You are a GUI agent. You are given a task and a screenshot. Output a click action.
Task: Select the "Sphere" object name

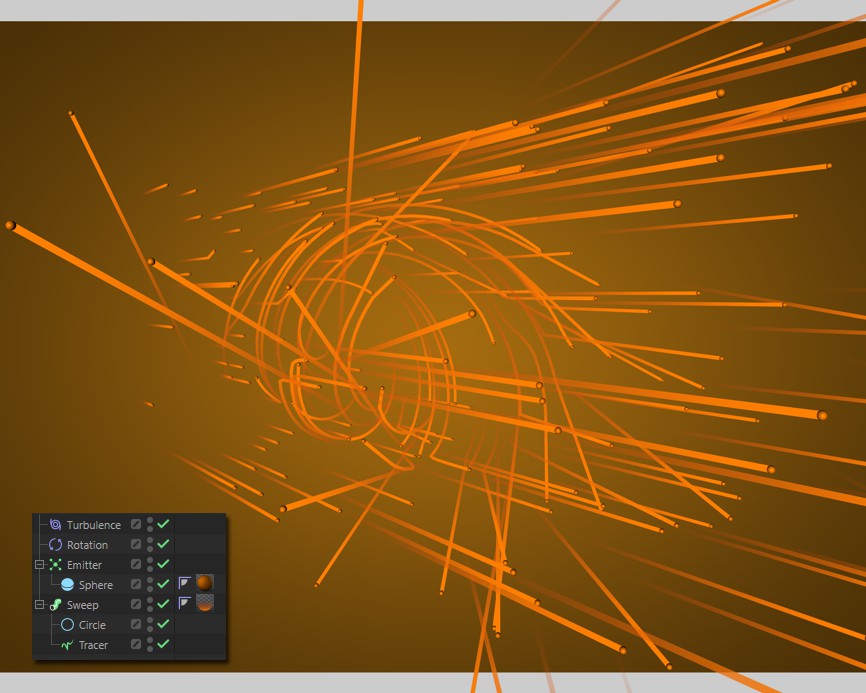(x=96, y=585)
